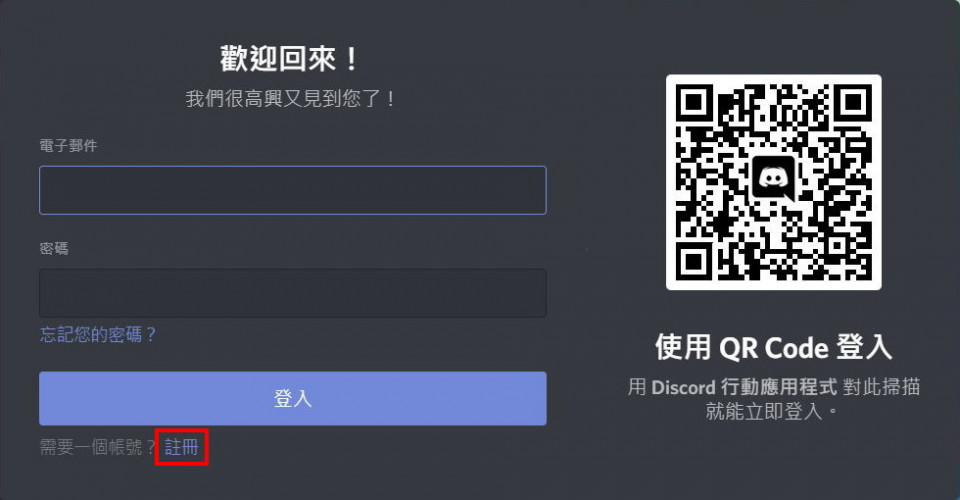Open the 註冊 register link
Screen dimensions: 960x500
[x=181, y=447]
